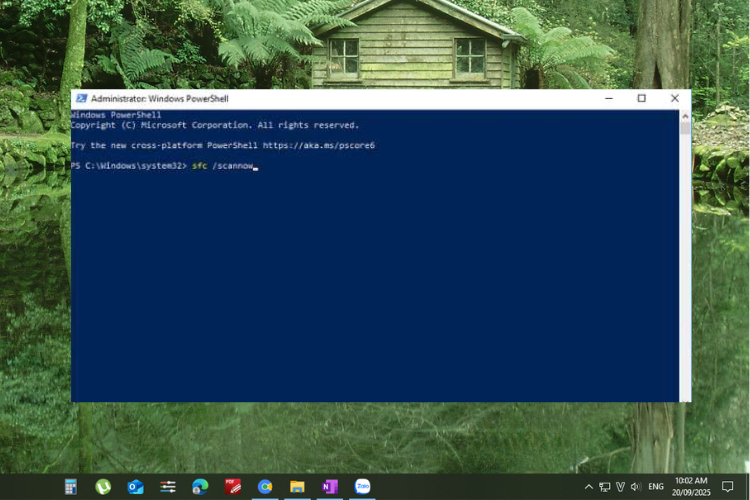This screenshot has height=500, width=750.
Task: Change input language from ENG
Action: 656,487
